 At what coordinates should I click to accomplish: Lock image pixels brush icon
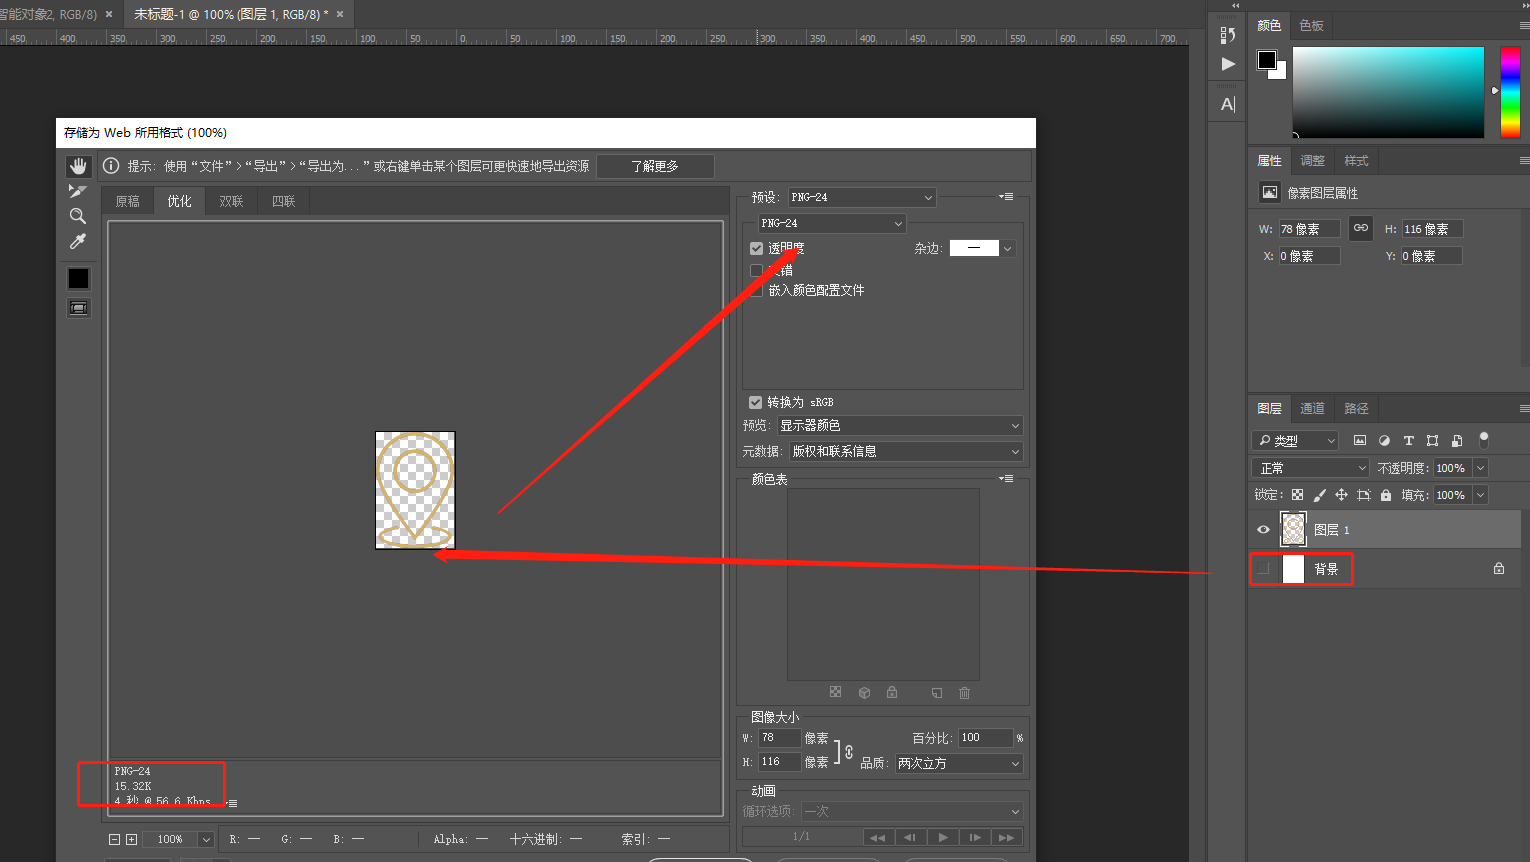click(1319, 495)
